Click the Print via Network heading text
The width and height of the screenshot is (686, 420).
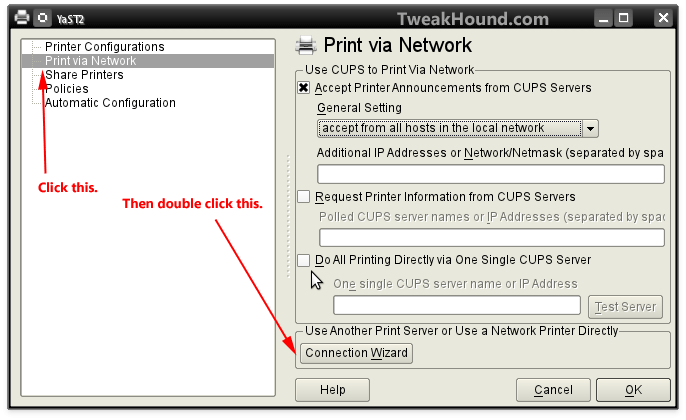pyautogui.click(x=398, y=45)
